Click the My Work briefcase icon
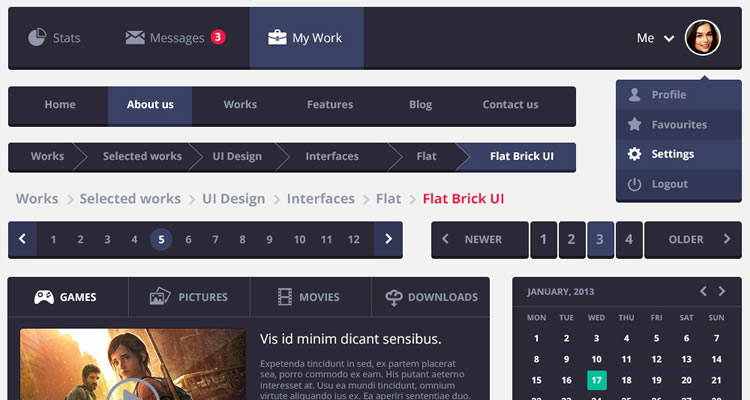Viewport: 750px width, 400px height. click(x=277, y=38)
